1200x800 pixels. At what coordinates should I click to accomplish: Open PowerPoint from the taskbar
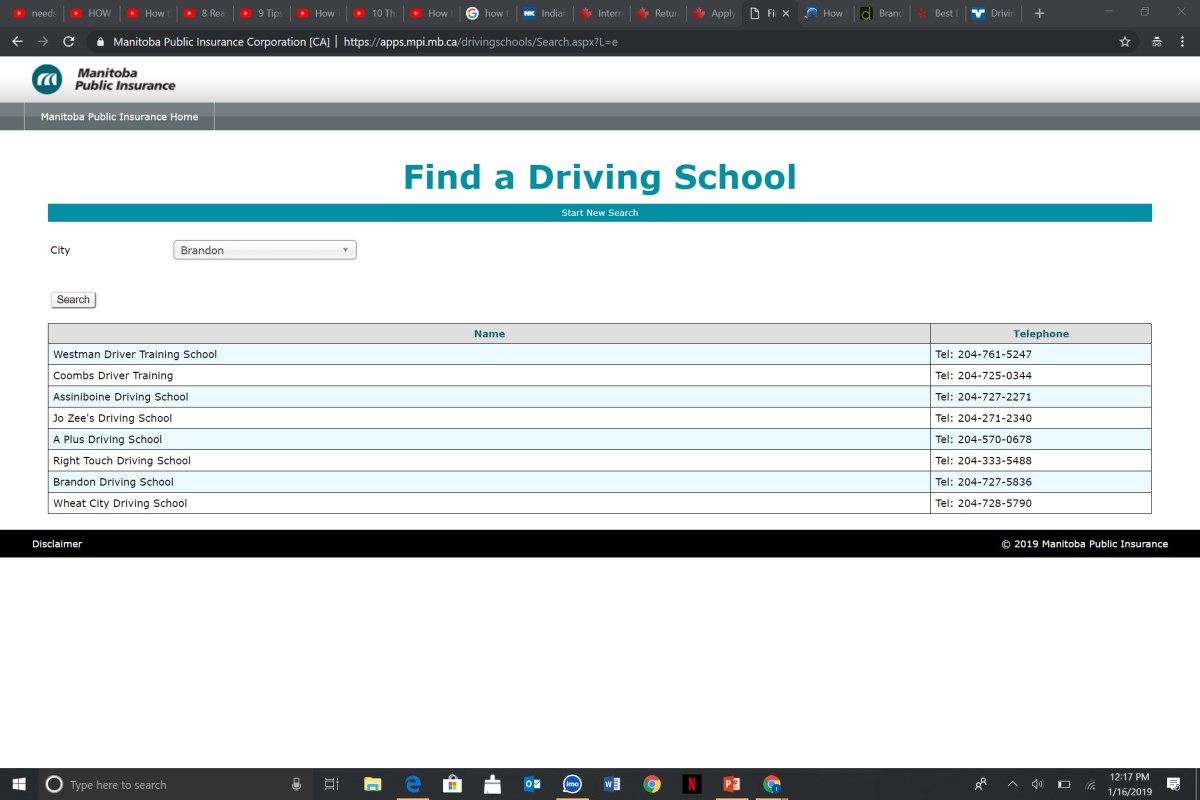tap(731, 784)
